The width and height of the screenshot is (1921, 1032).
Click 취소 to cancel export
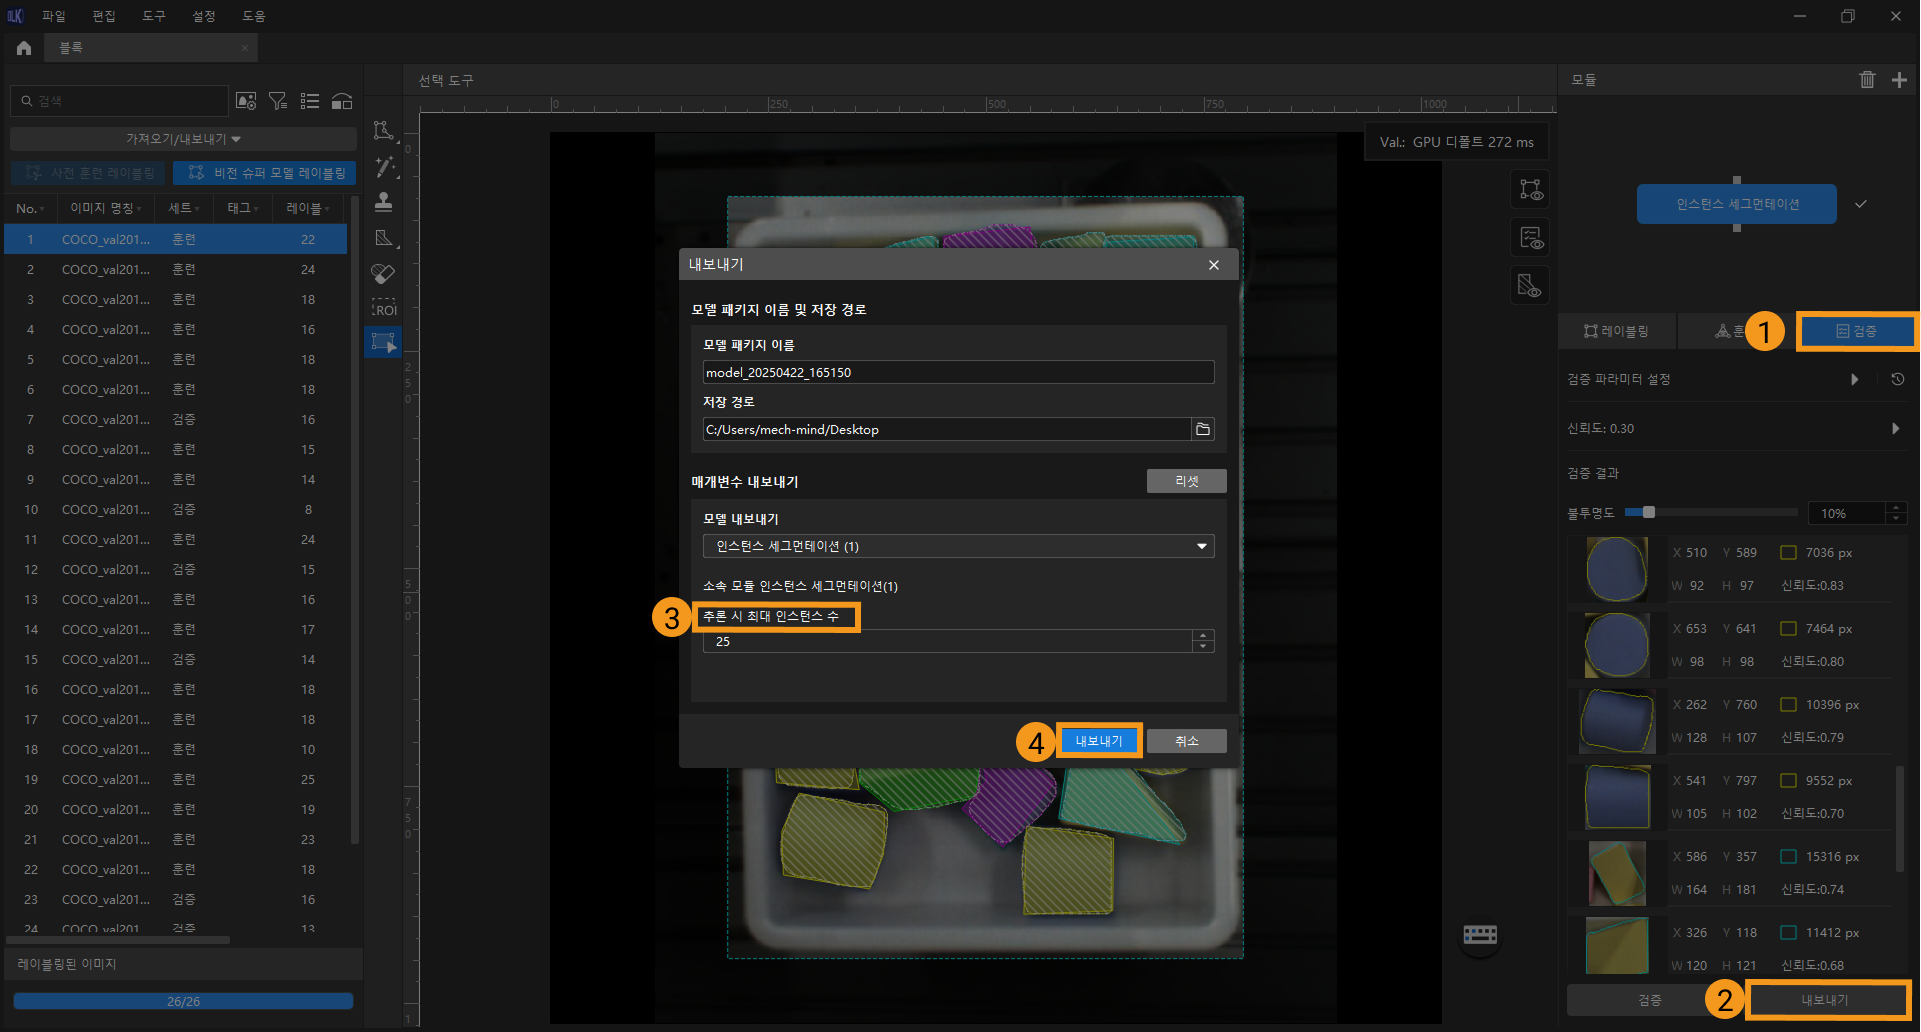tap(1187, 741)
